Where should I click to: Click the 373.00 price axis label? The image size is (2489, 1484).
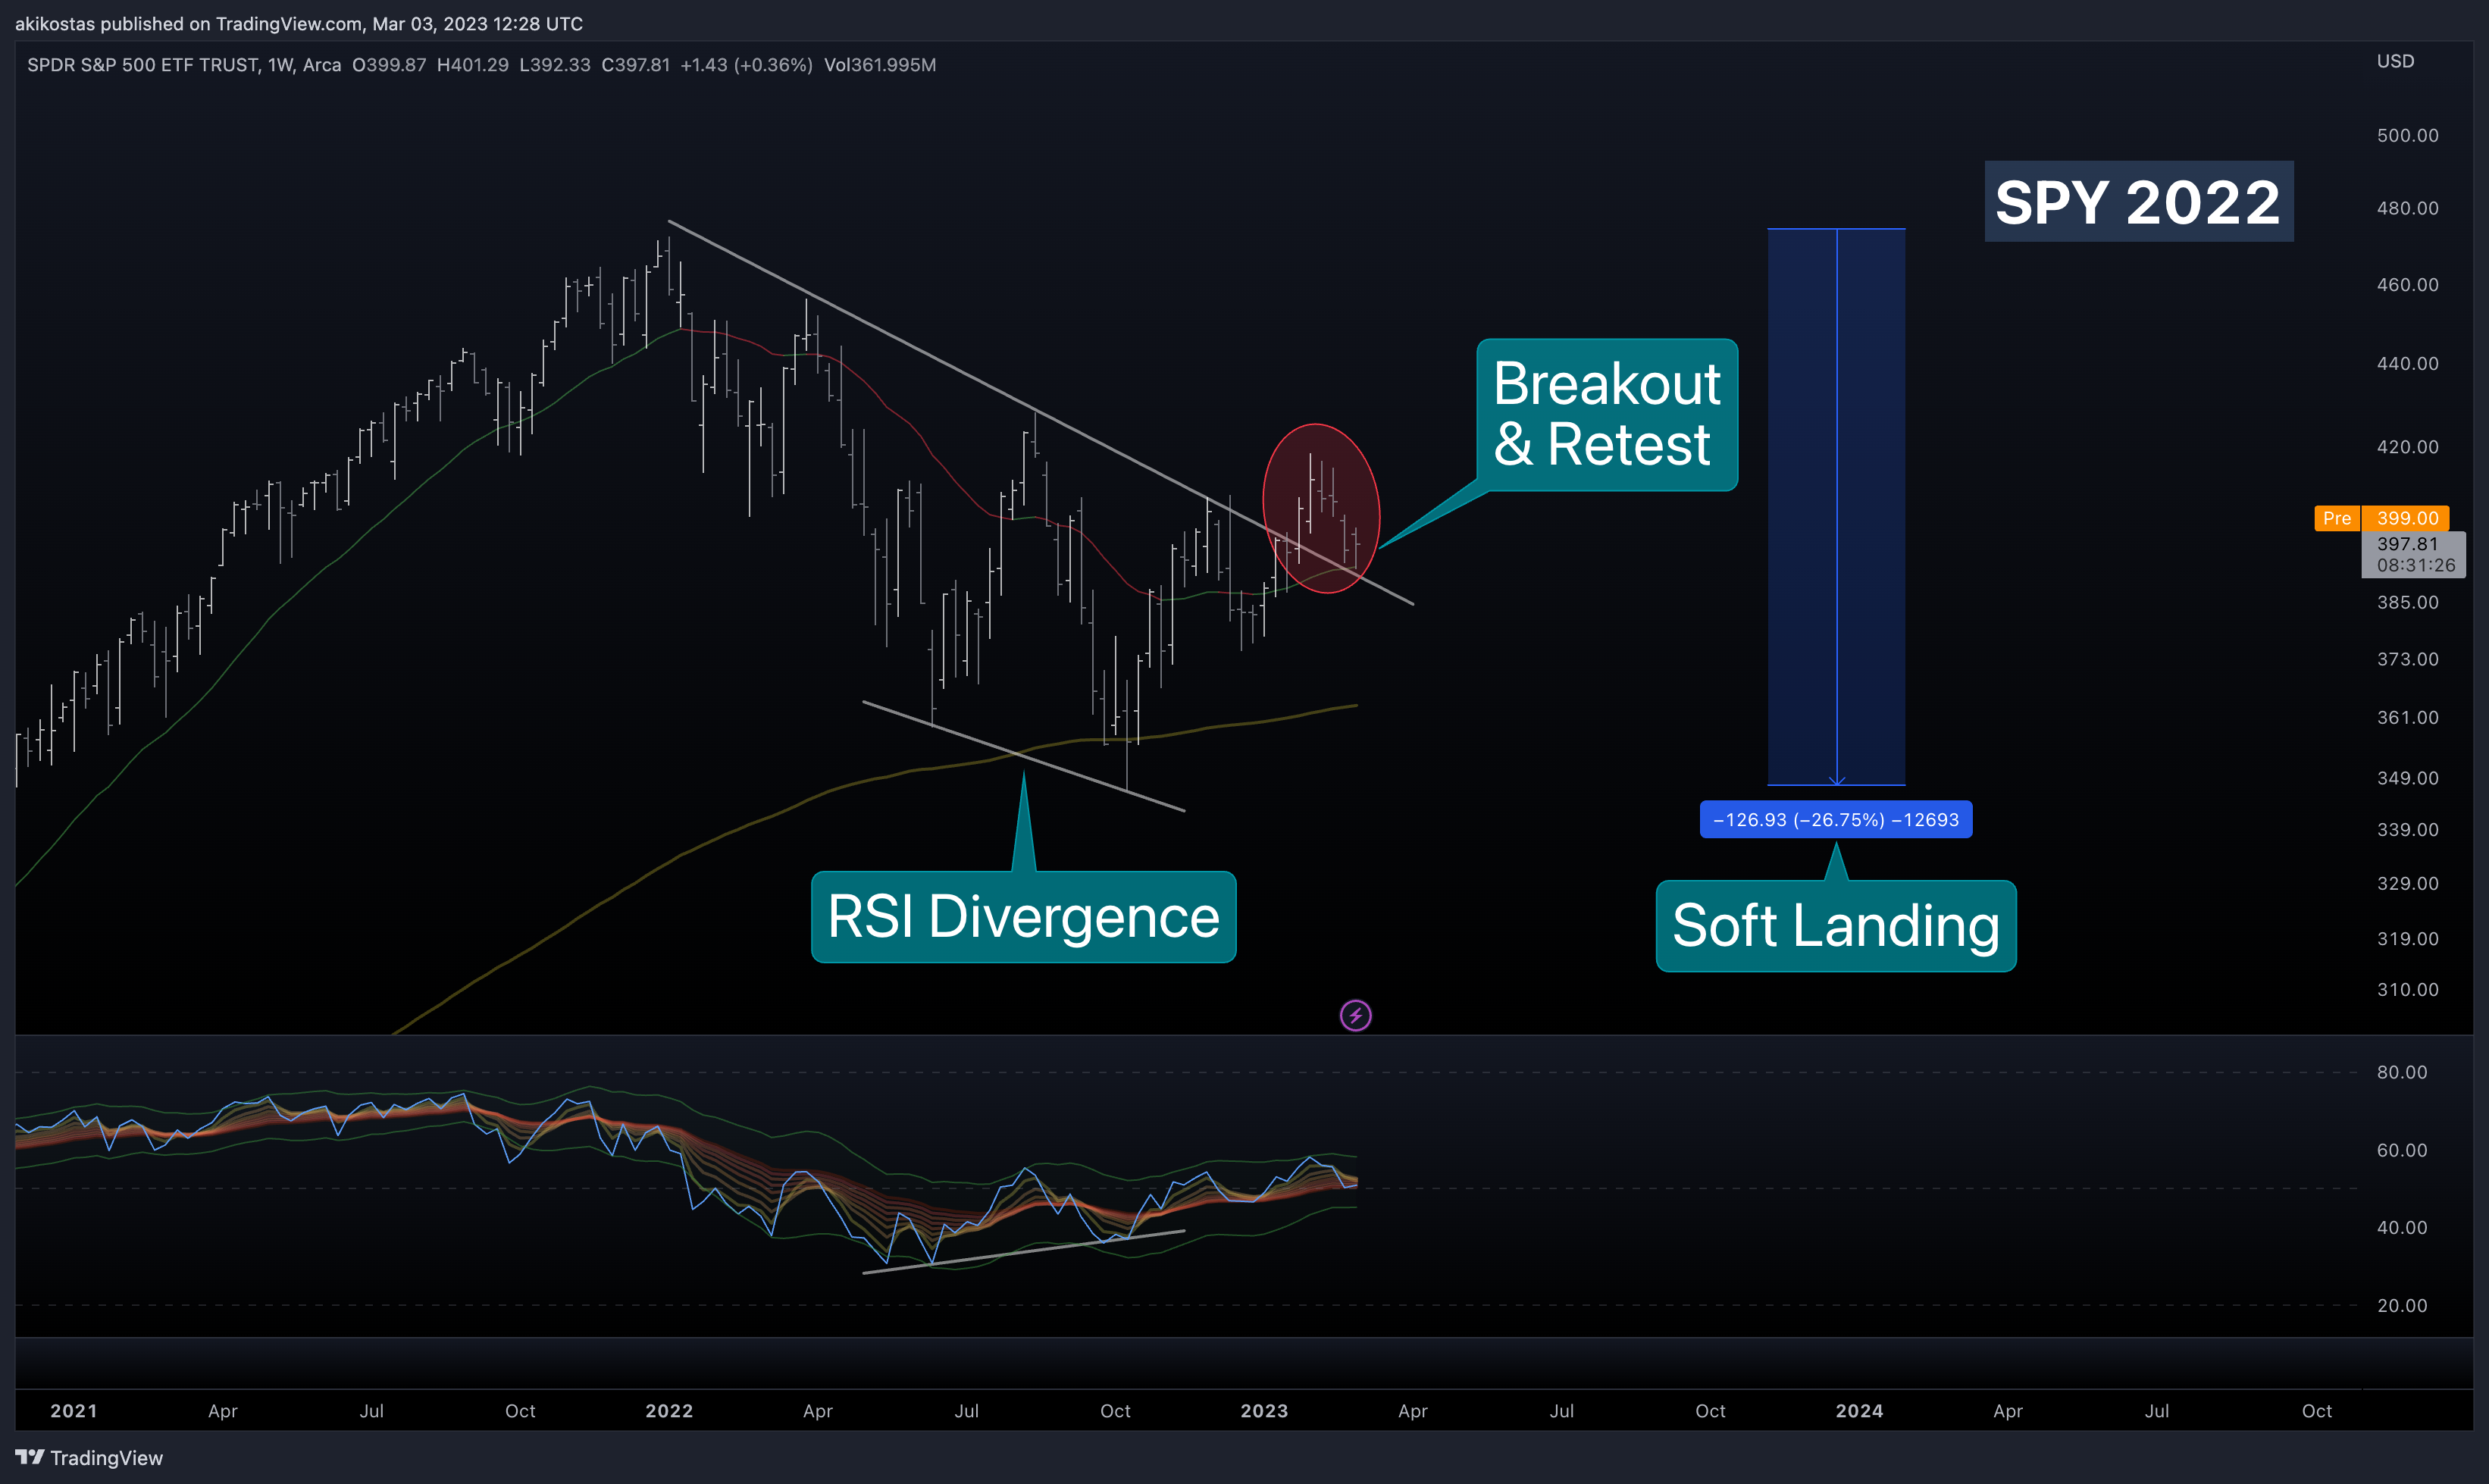(x=2407, y=659)
